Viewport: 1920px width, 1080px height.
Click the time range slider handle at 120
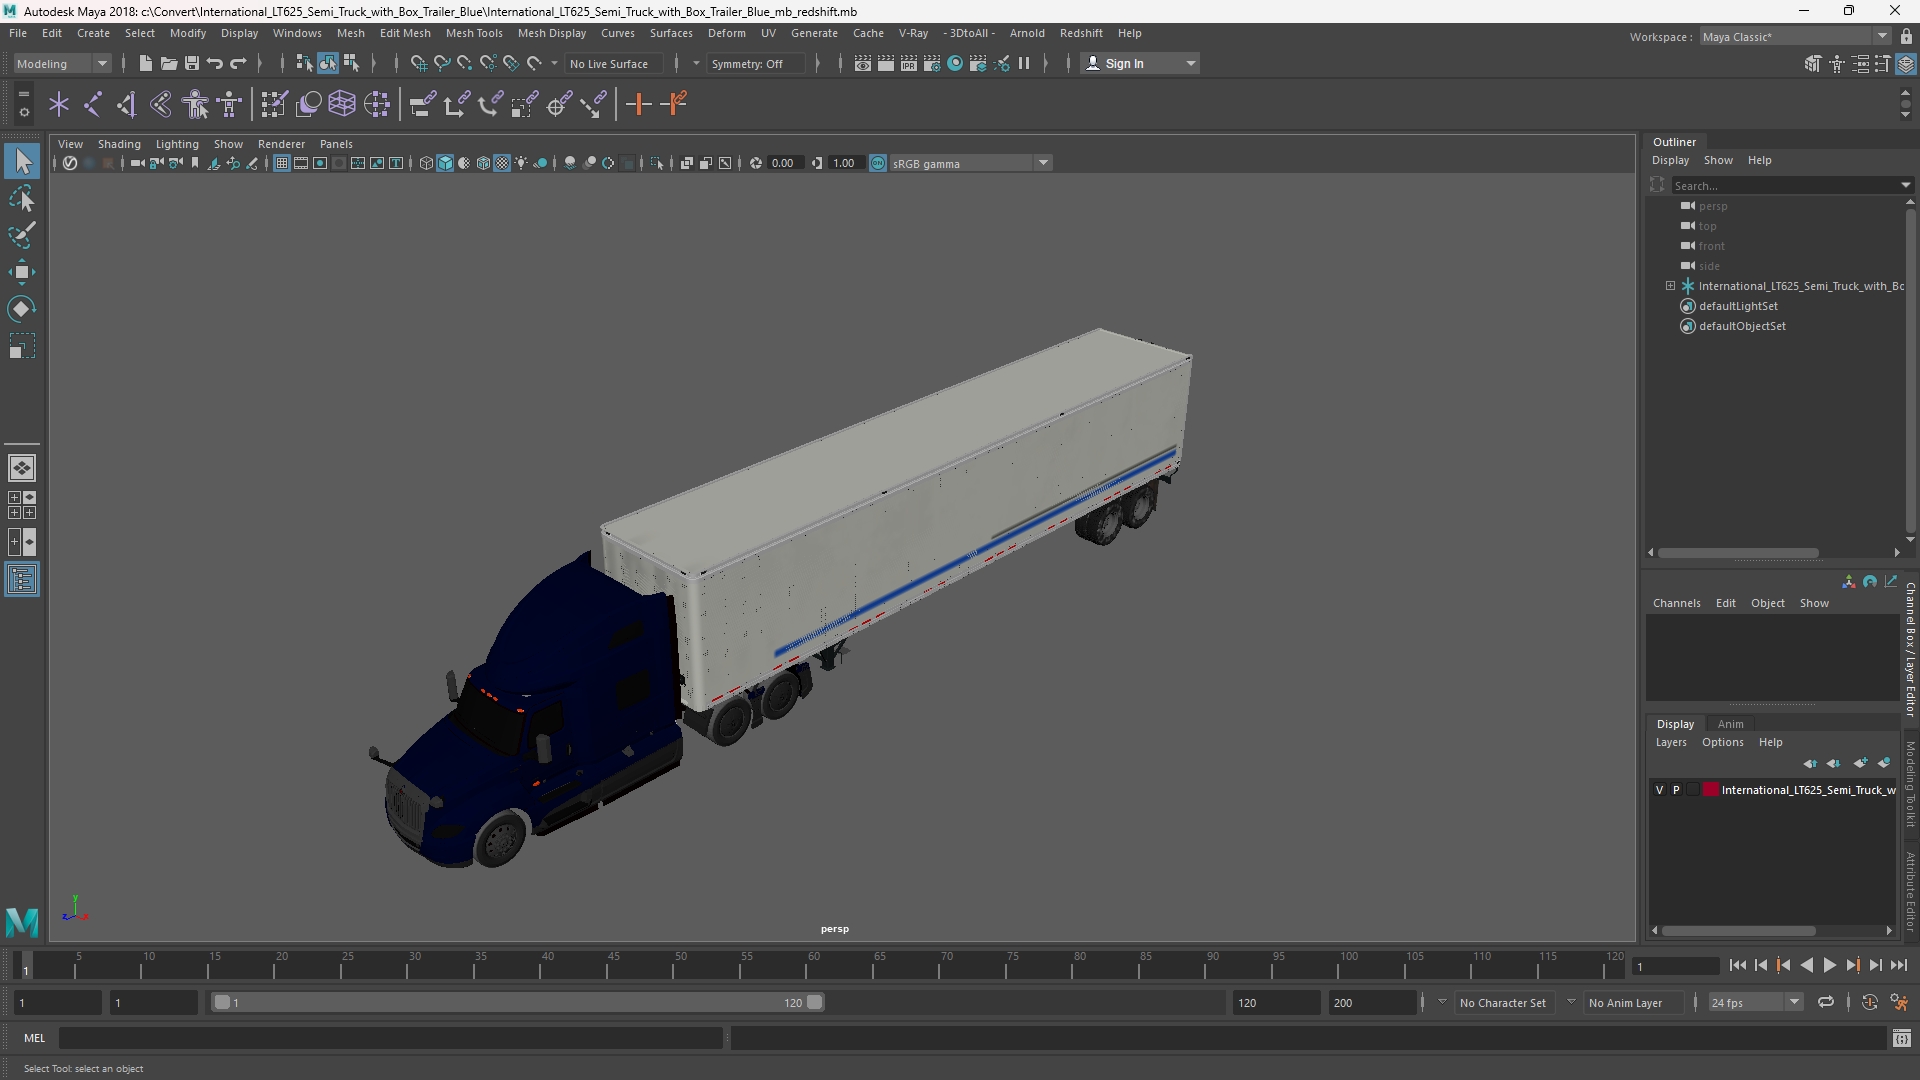(815, 1002)
